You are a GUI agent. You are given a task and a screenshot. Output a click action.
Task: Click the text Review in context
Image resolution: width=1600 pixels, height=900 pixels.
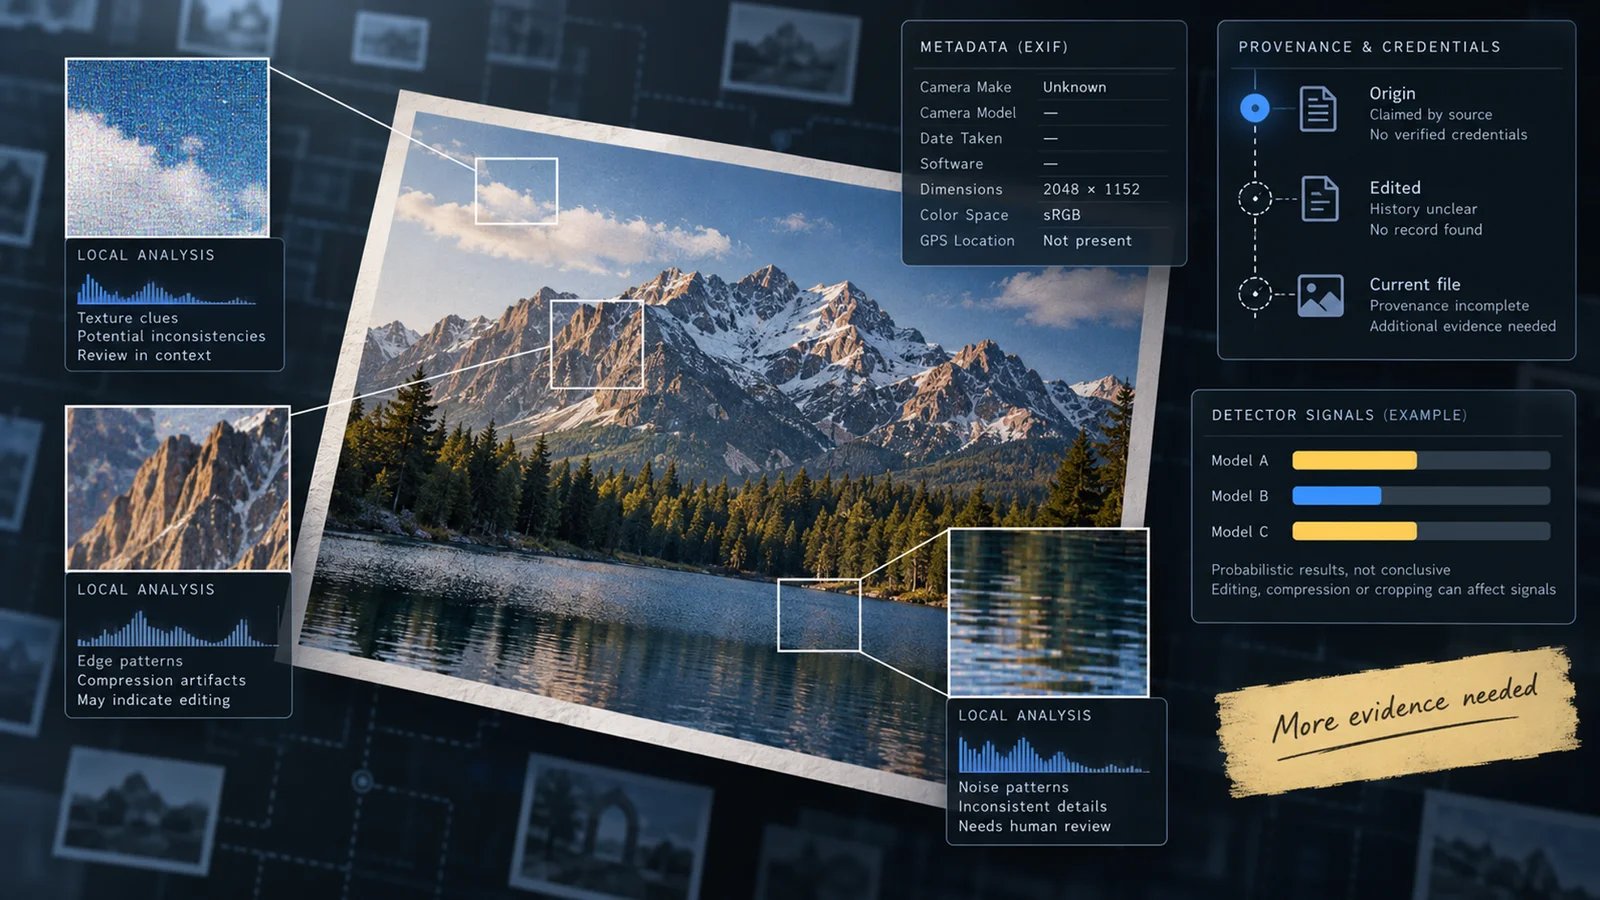144,355
